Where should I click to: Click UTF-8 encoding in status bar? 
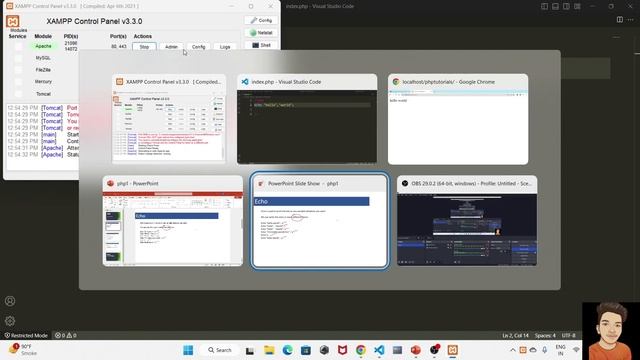coord(568,336)
